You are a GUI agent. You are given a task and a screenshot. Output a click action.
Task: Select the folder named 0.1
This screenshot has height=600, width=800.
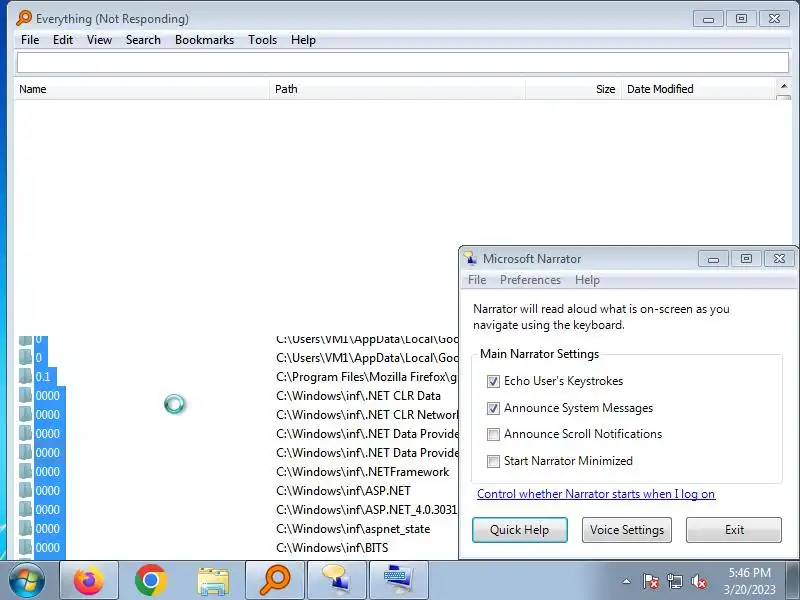click(x=43, y=377)
